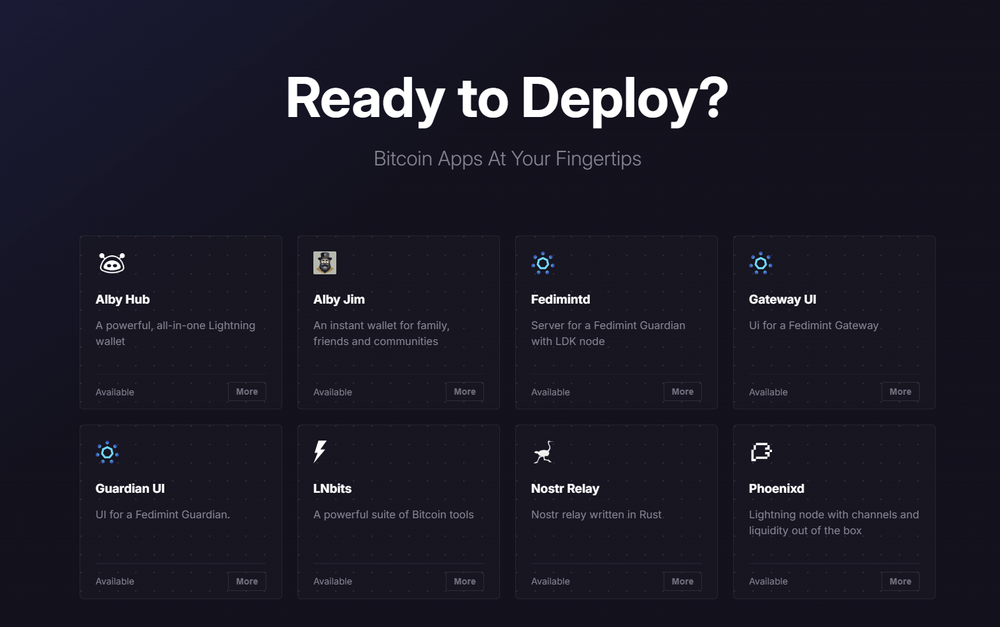Open More for LNbits
Screen dimensions: 1000x627
coord(465,581)
